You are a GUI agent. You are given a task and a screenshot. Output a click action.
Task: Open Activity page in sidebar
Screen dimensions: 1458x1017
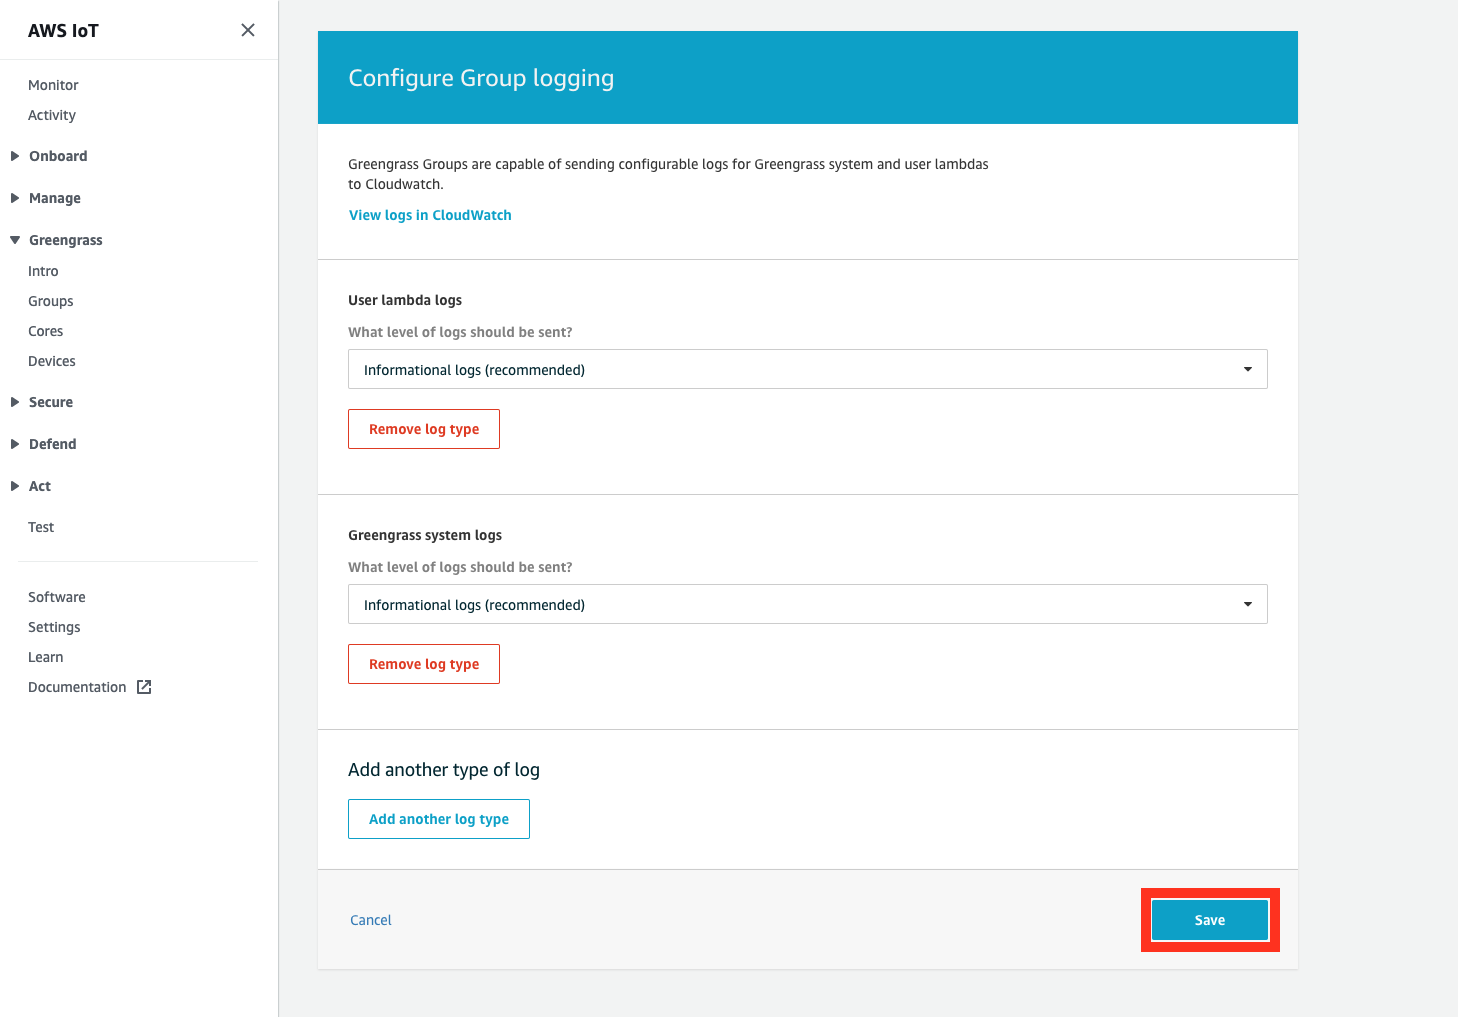point(52,115)
